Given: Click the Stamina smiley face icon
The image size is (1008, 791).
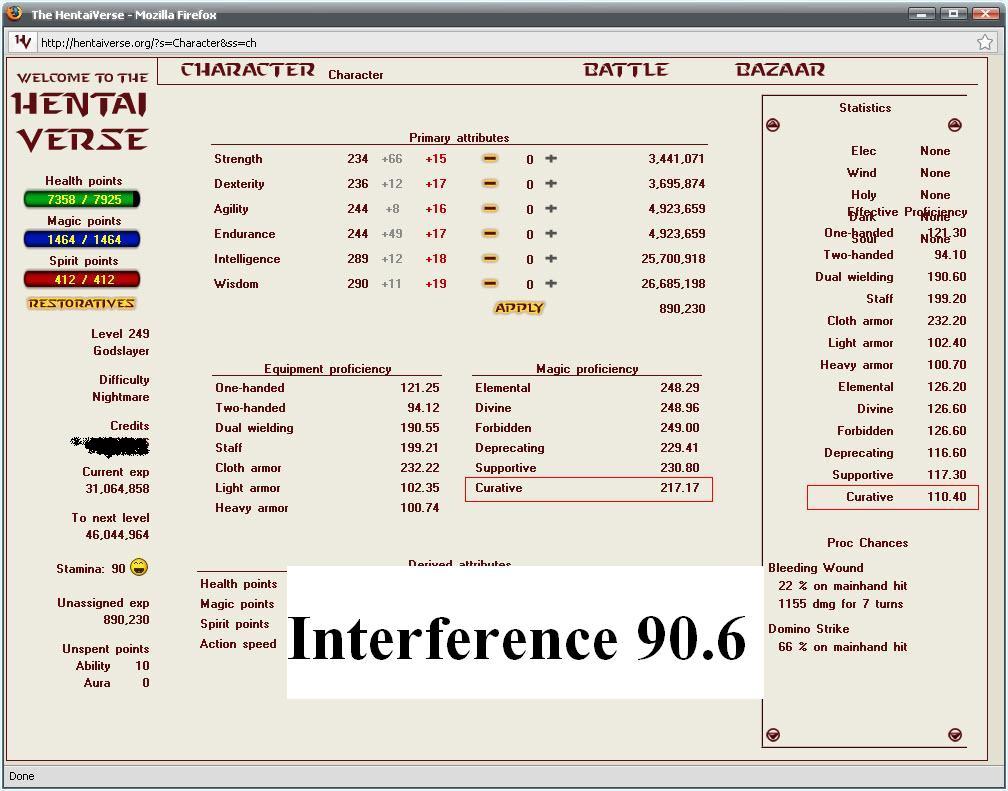Looking at the screenshot, I should (x=139, y=567).
